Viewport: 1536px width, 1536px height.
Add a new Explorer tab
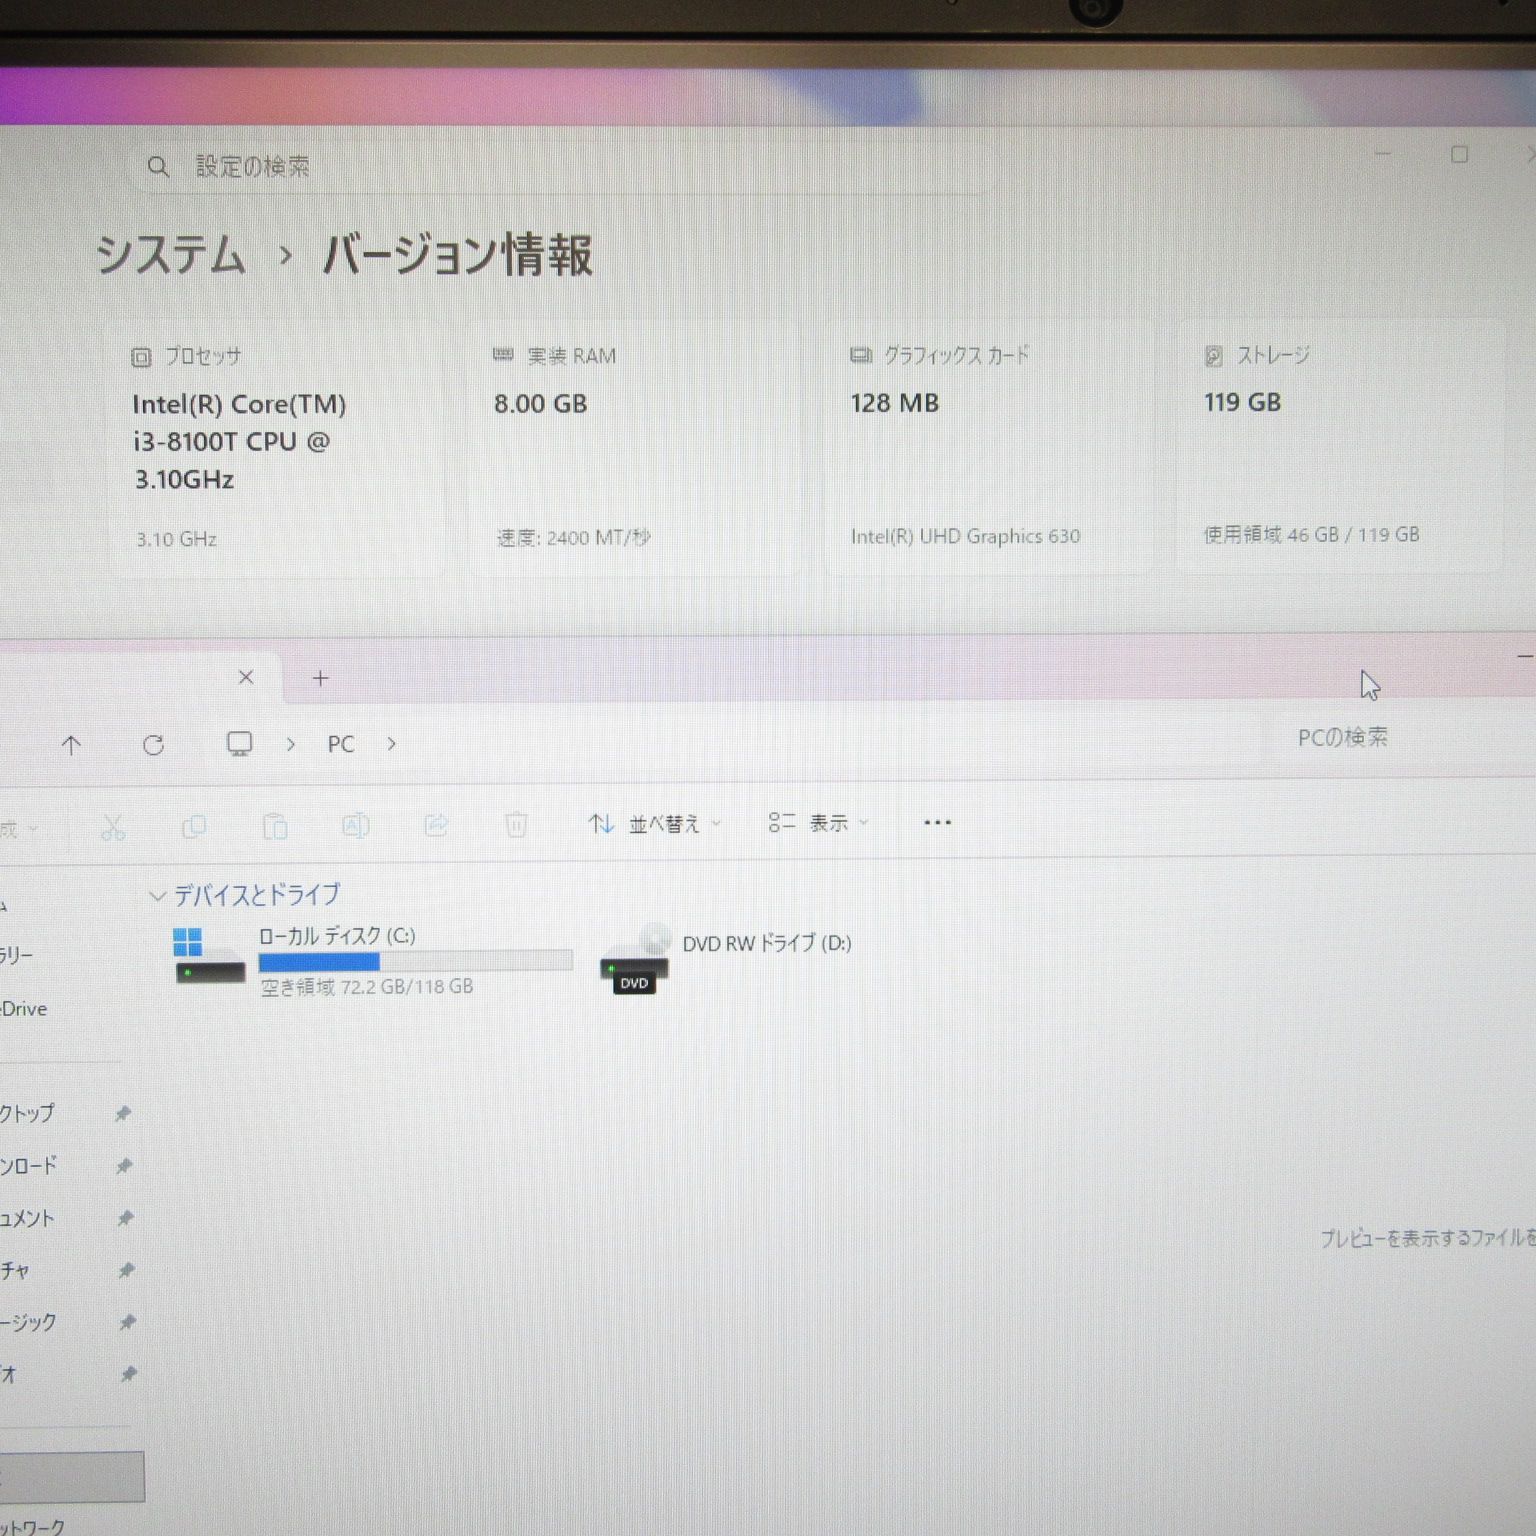(x=320, y=679)
